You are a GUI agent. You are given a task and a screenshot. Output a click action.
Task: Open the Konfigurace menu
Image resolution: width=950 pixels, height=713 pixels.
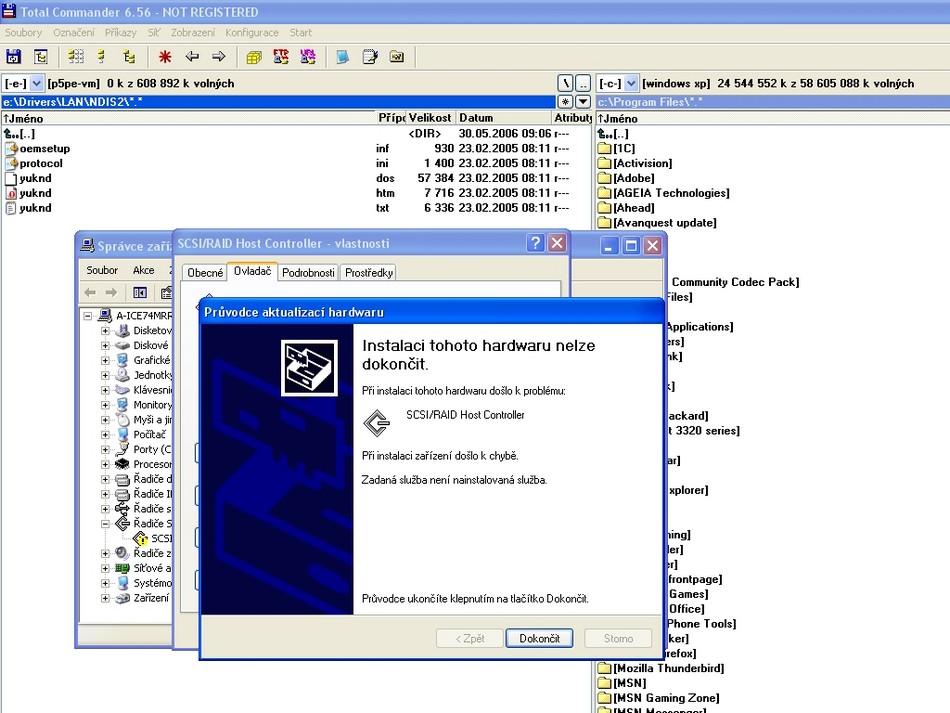click(252, 32)
